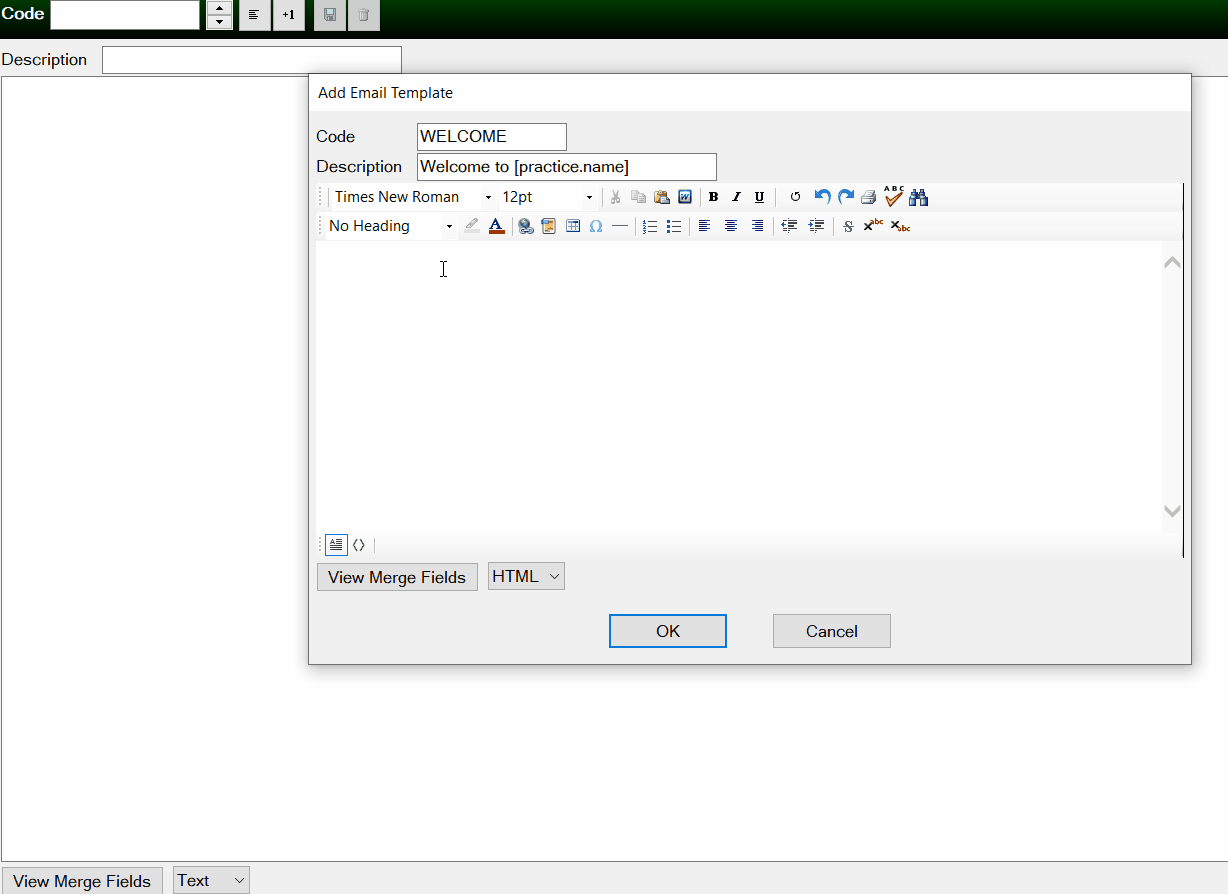Toggle bulleted list

click(x=674, y=226)
